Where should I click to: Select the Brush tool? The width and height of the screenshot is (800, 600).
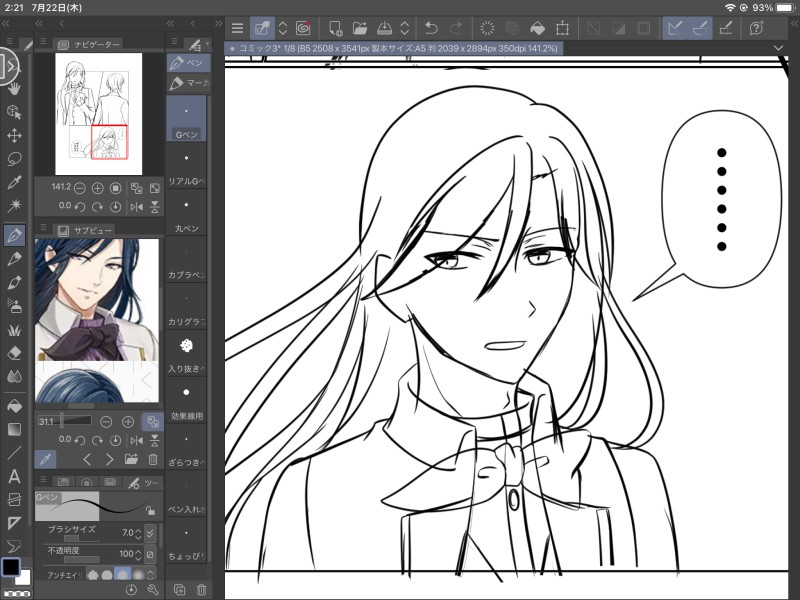point(14,282)
